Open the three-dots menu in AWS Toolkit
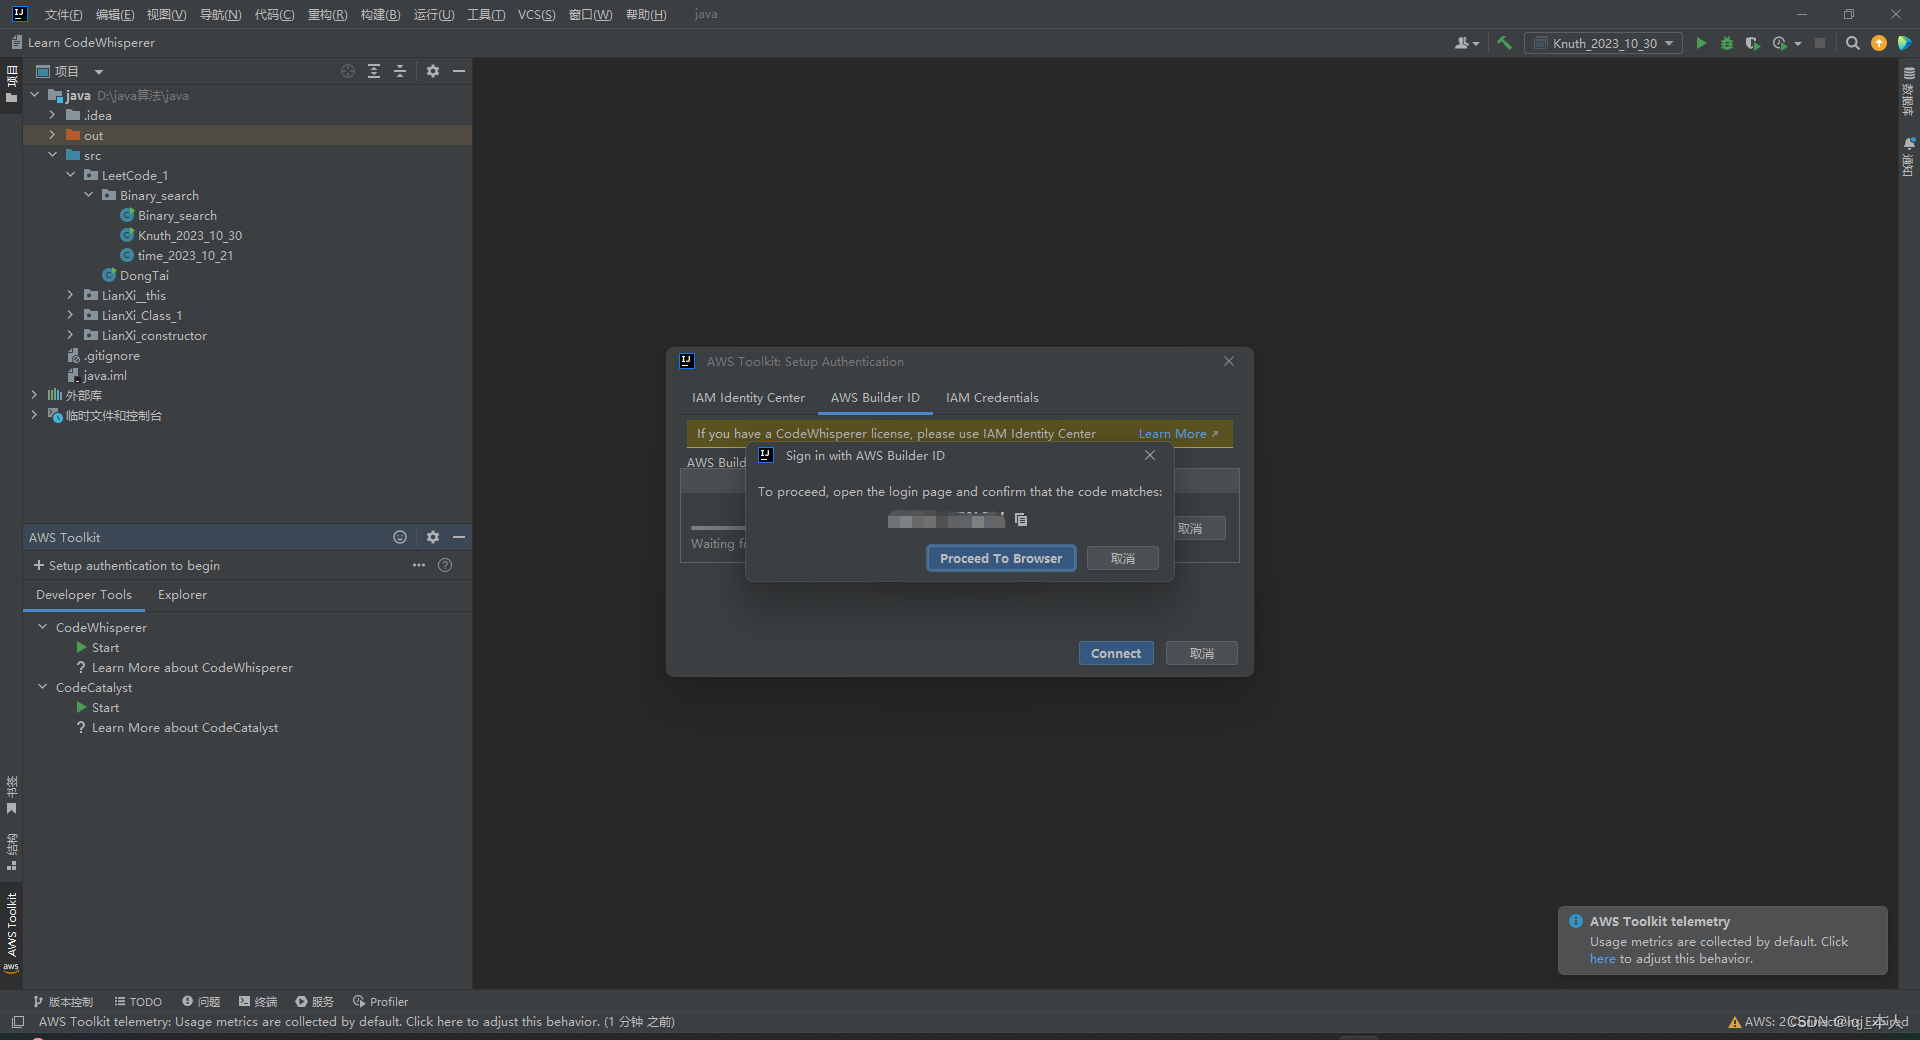The width and height of the screenshot is (1920, 1040). tap(419, 565)
